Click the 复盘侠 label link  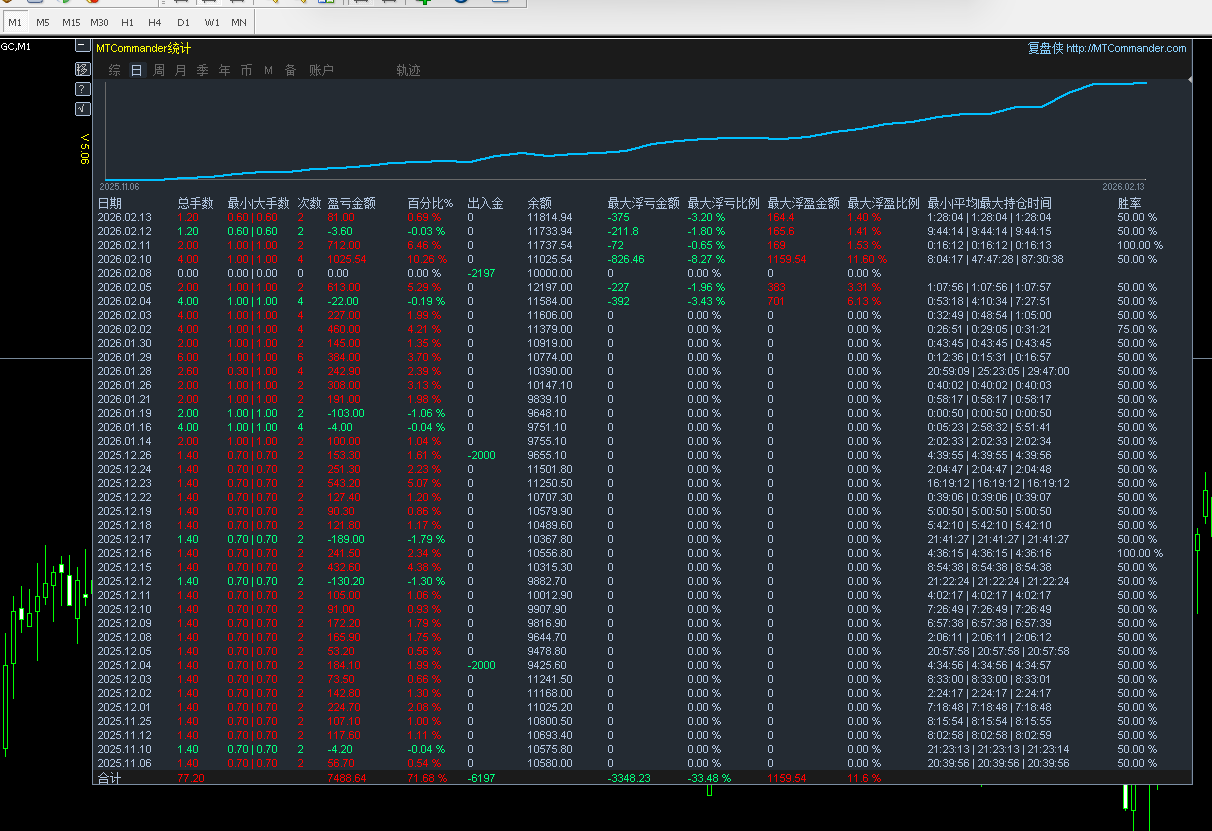click(1044, 48)
